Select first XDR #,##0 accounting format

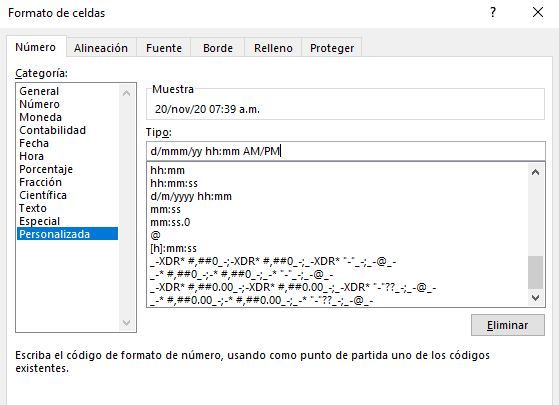tap(337, 261)
